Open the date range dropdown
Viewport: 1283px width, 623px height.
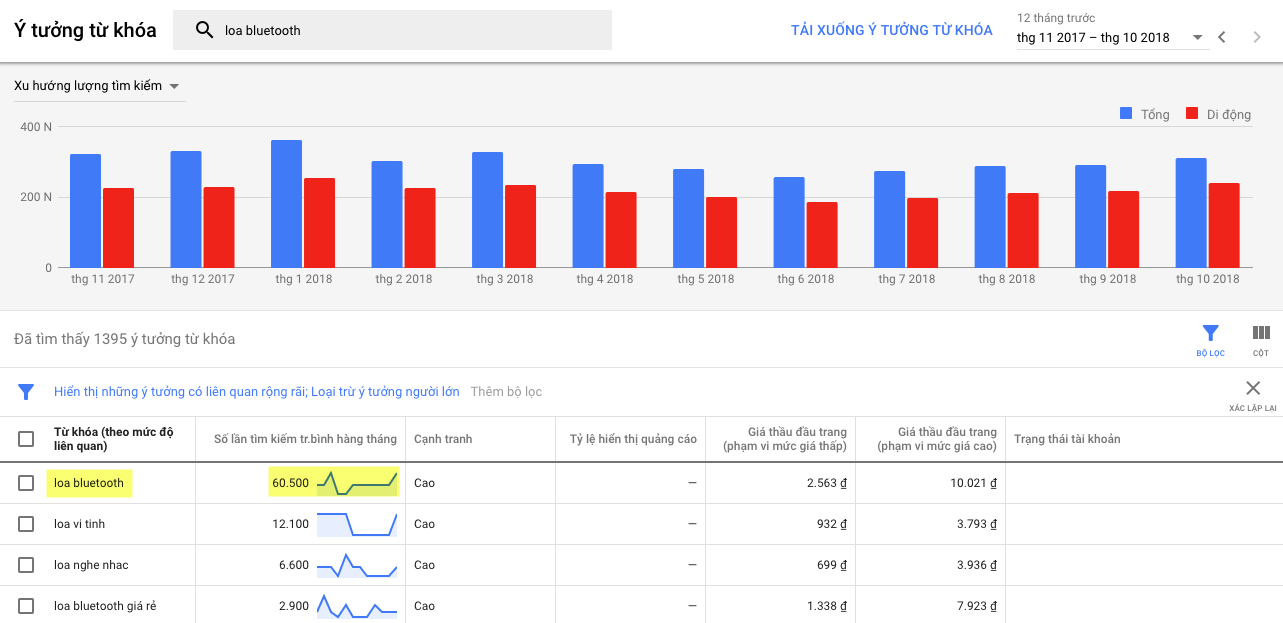(x=1110, y=38)
